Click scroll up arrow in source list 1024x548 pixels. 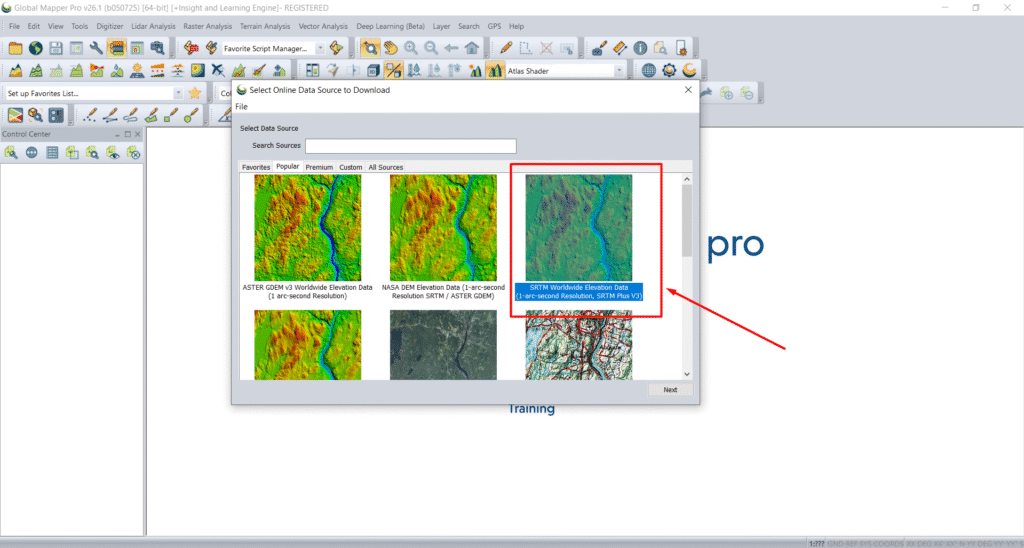(687, 179)
